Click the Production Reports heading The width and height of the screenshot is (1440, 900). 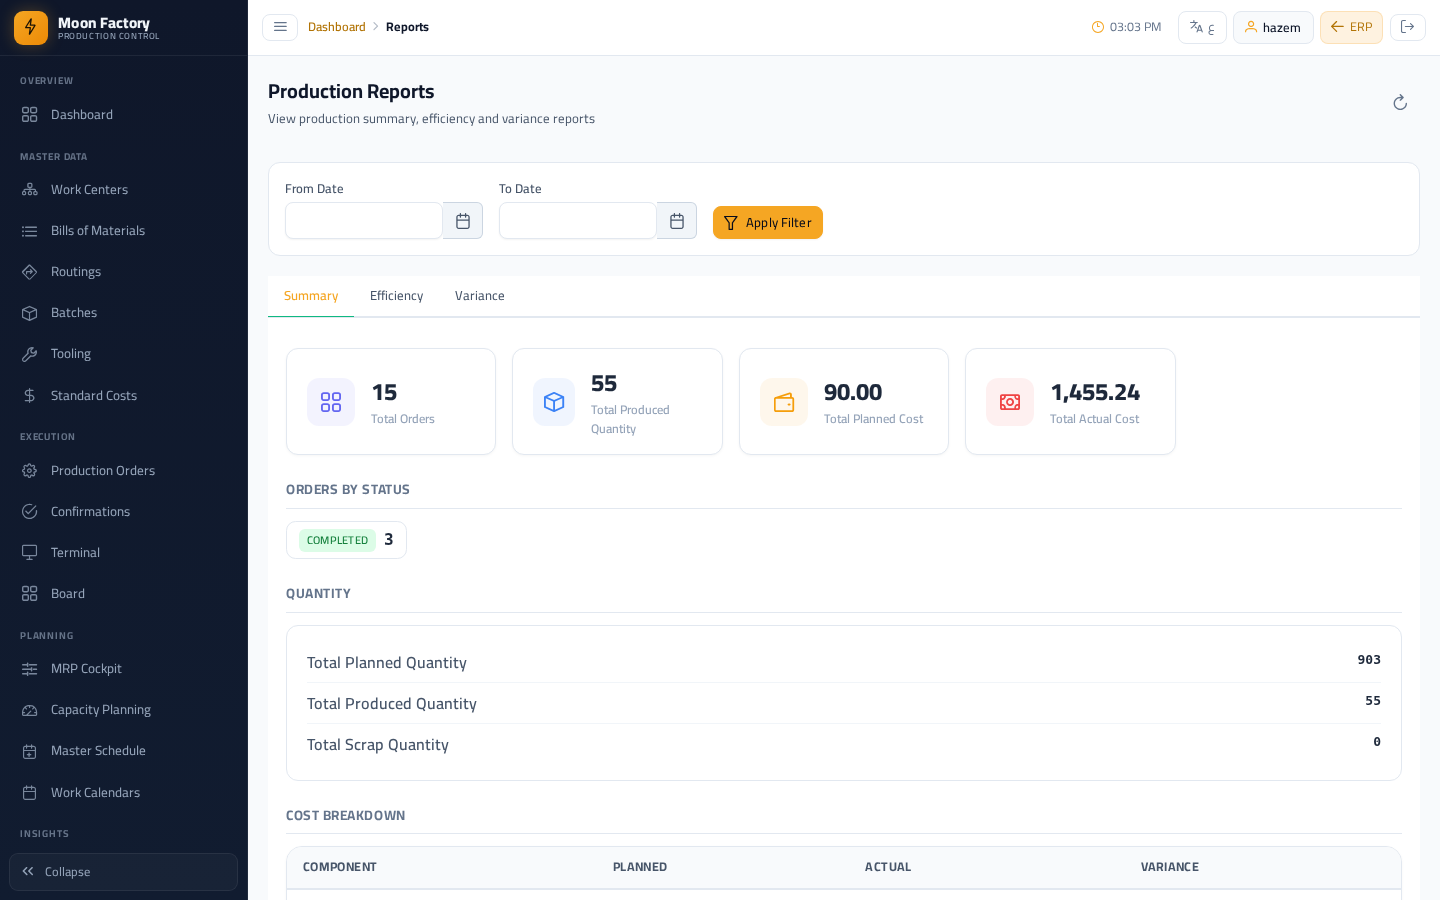351,91
